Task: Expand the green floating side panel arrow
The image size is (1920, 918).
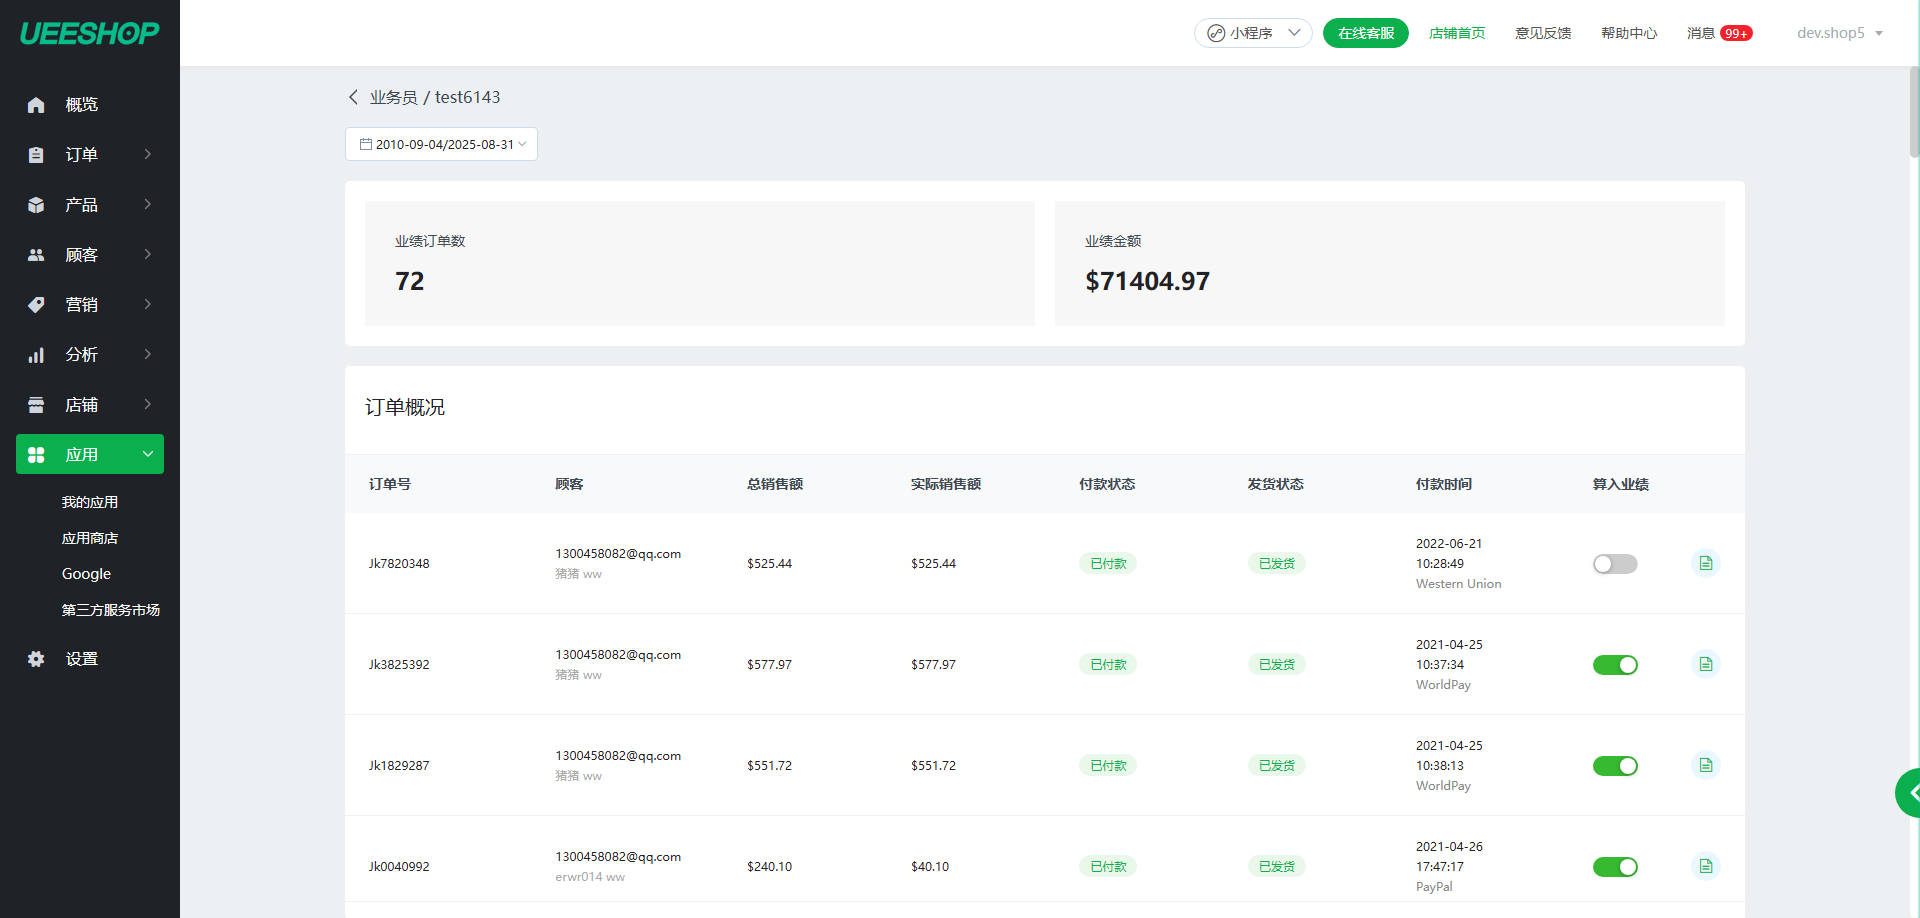Action: click(x=1910, y=793)
